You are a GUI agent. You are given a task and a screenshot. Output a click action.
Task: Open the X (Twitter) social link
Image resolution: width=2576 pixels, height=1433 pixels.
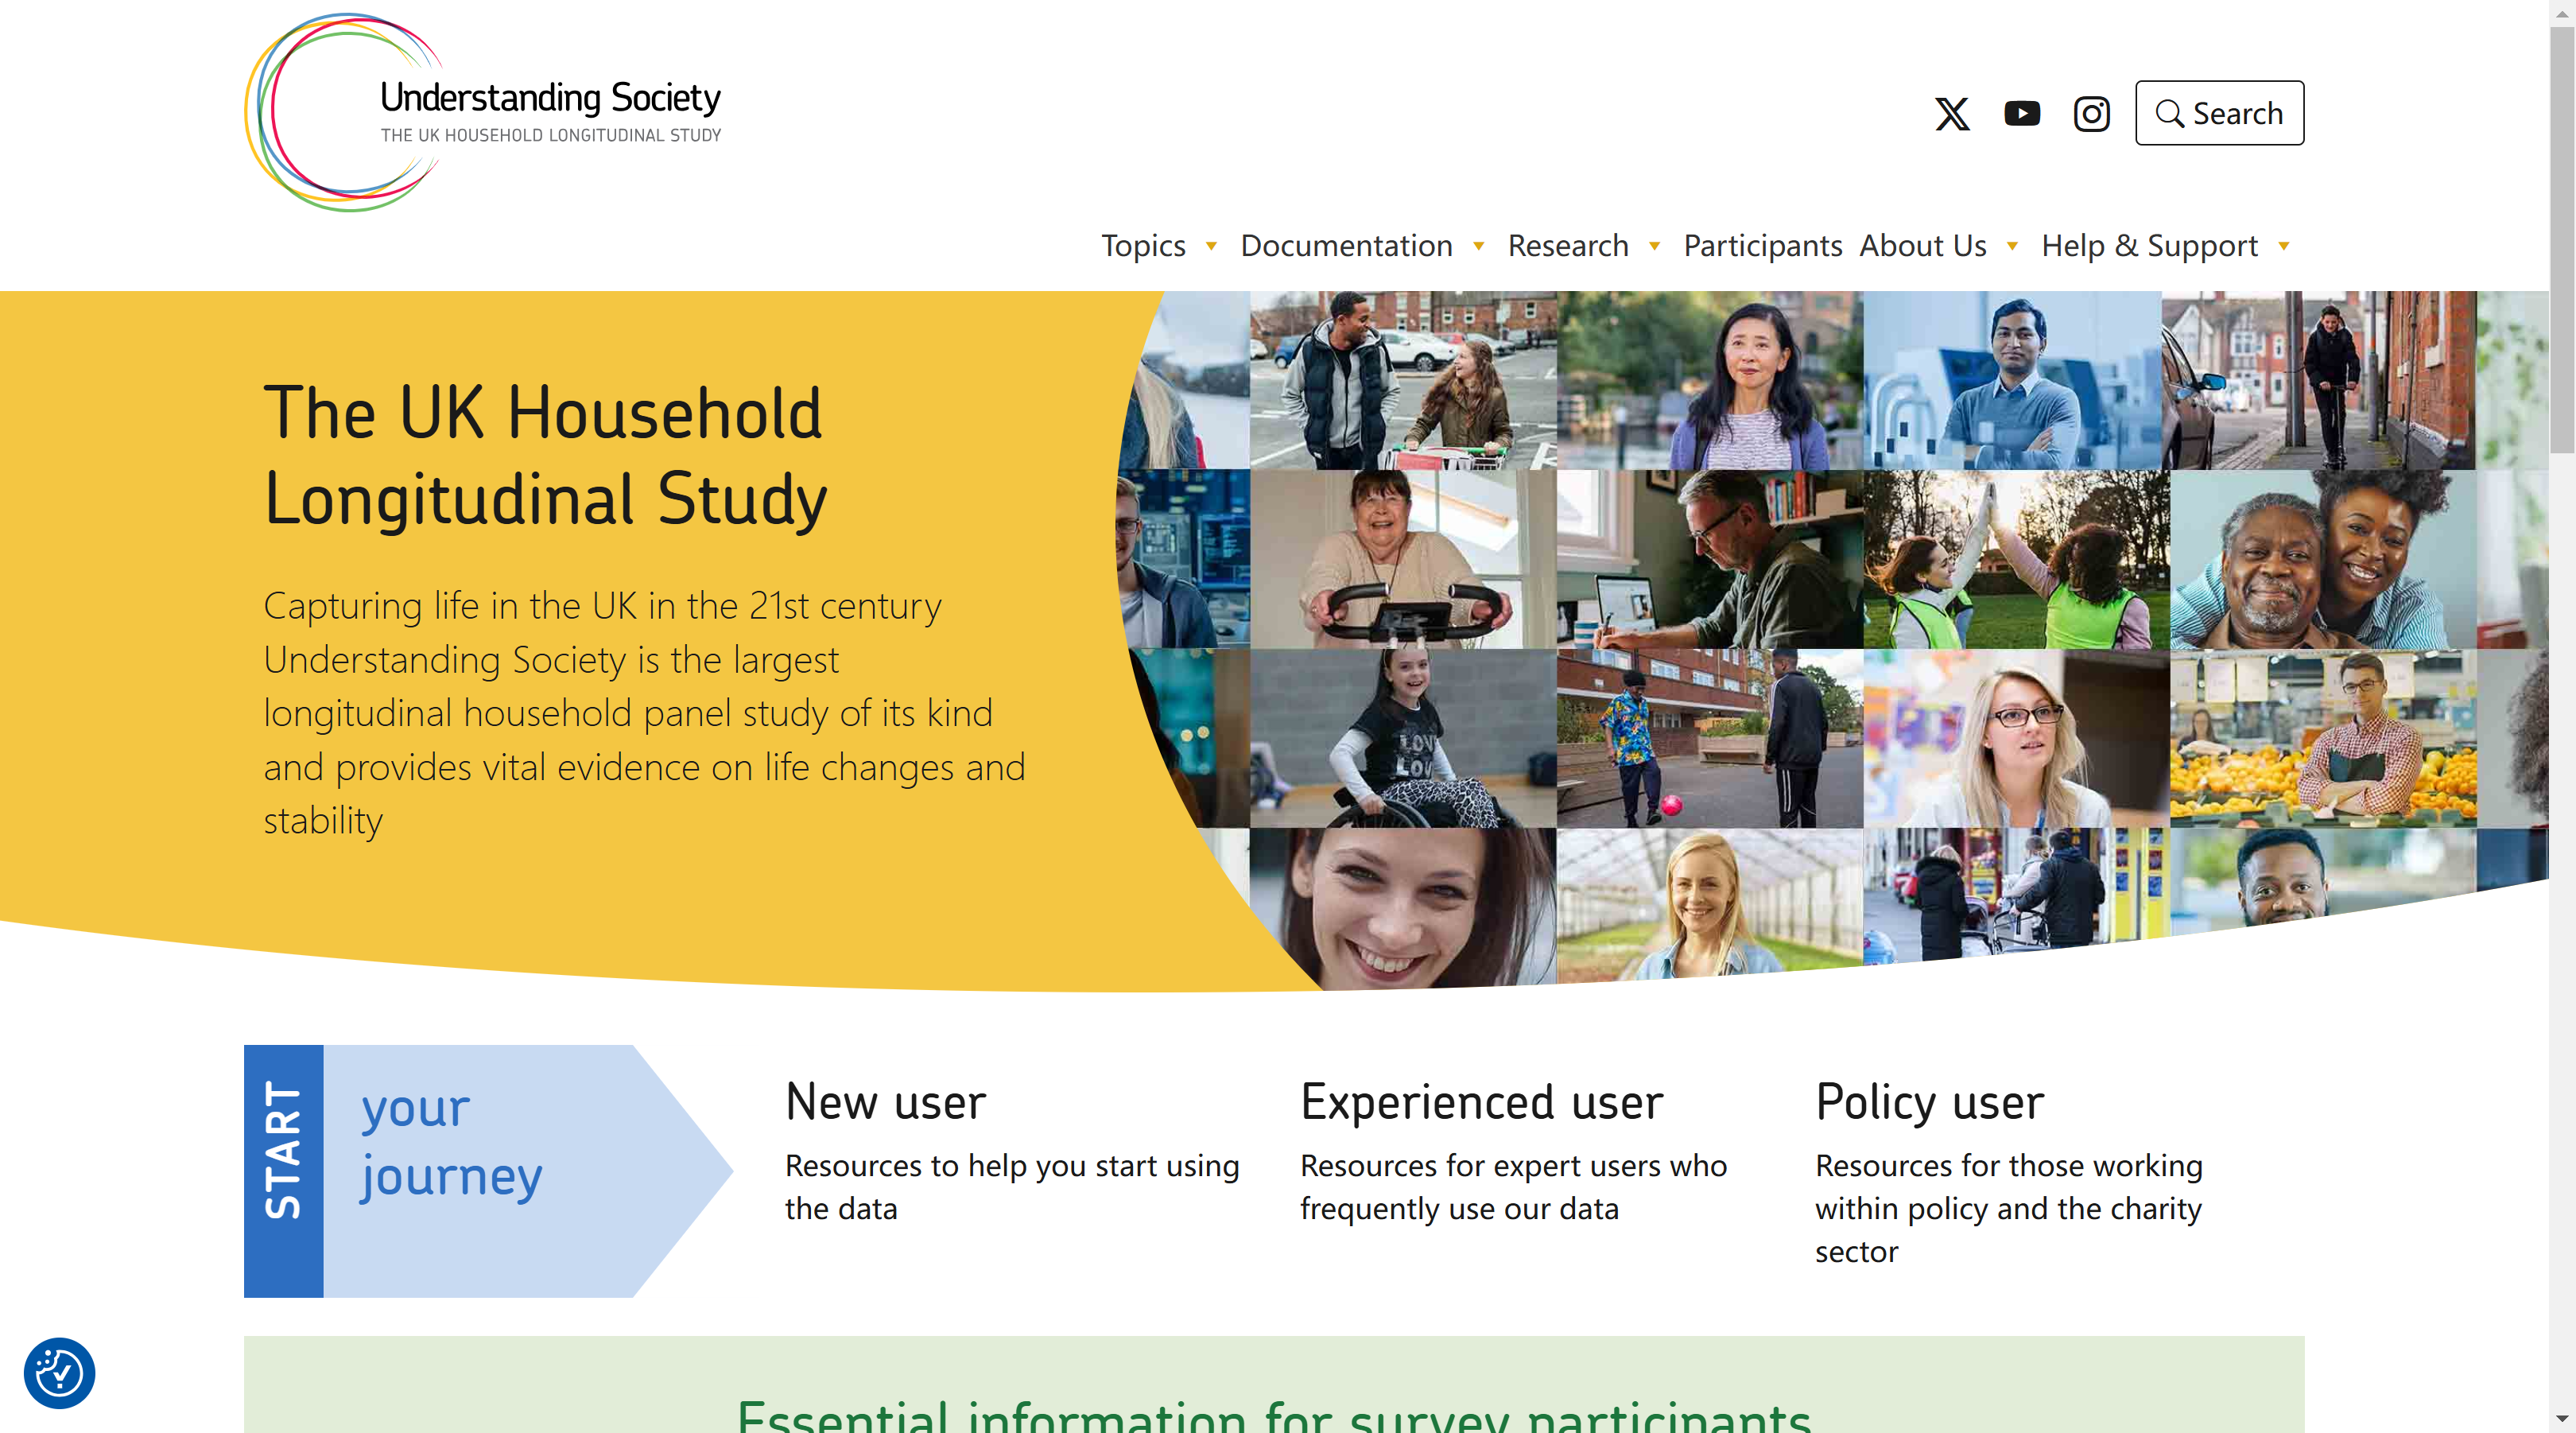click(1951, 114)
